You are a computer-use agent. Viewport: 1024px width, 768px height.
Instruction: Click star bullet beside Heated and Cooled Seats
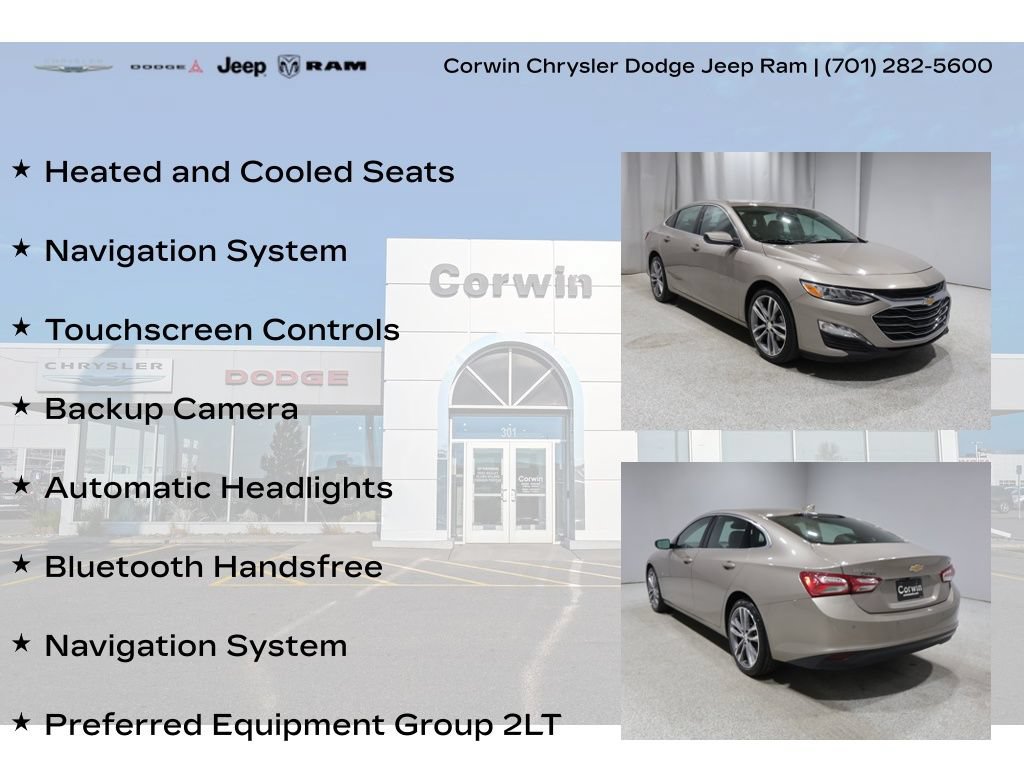22,169
